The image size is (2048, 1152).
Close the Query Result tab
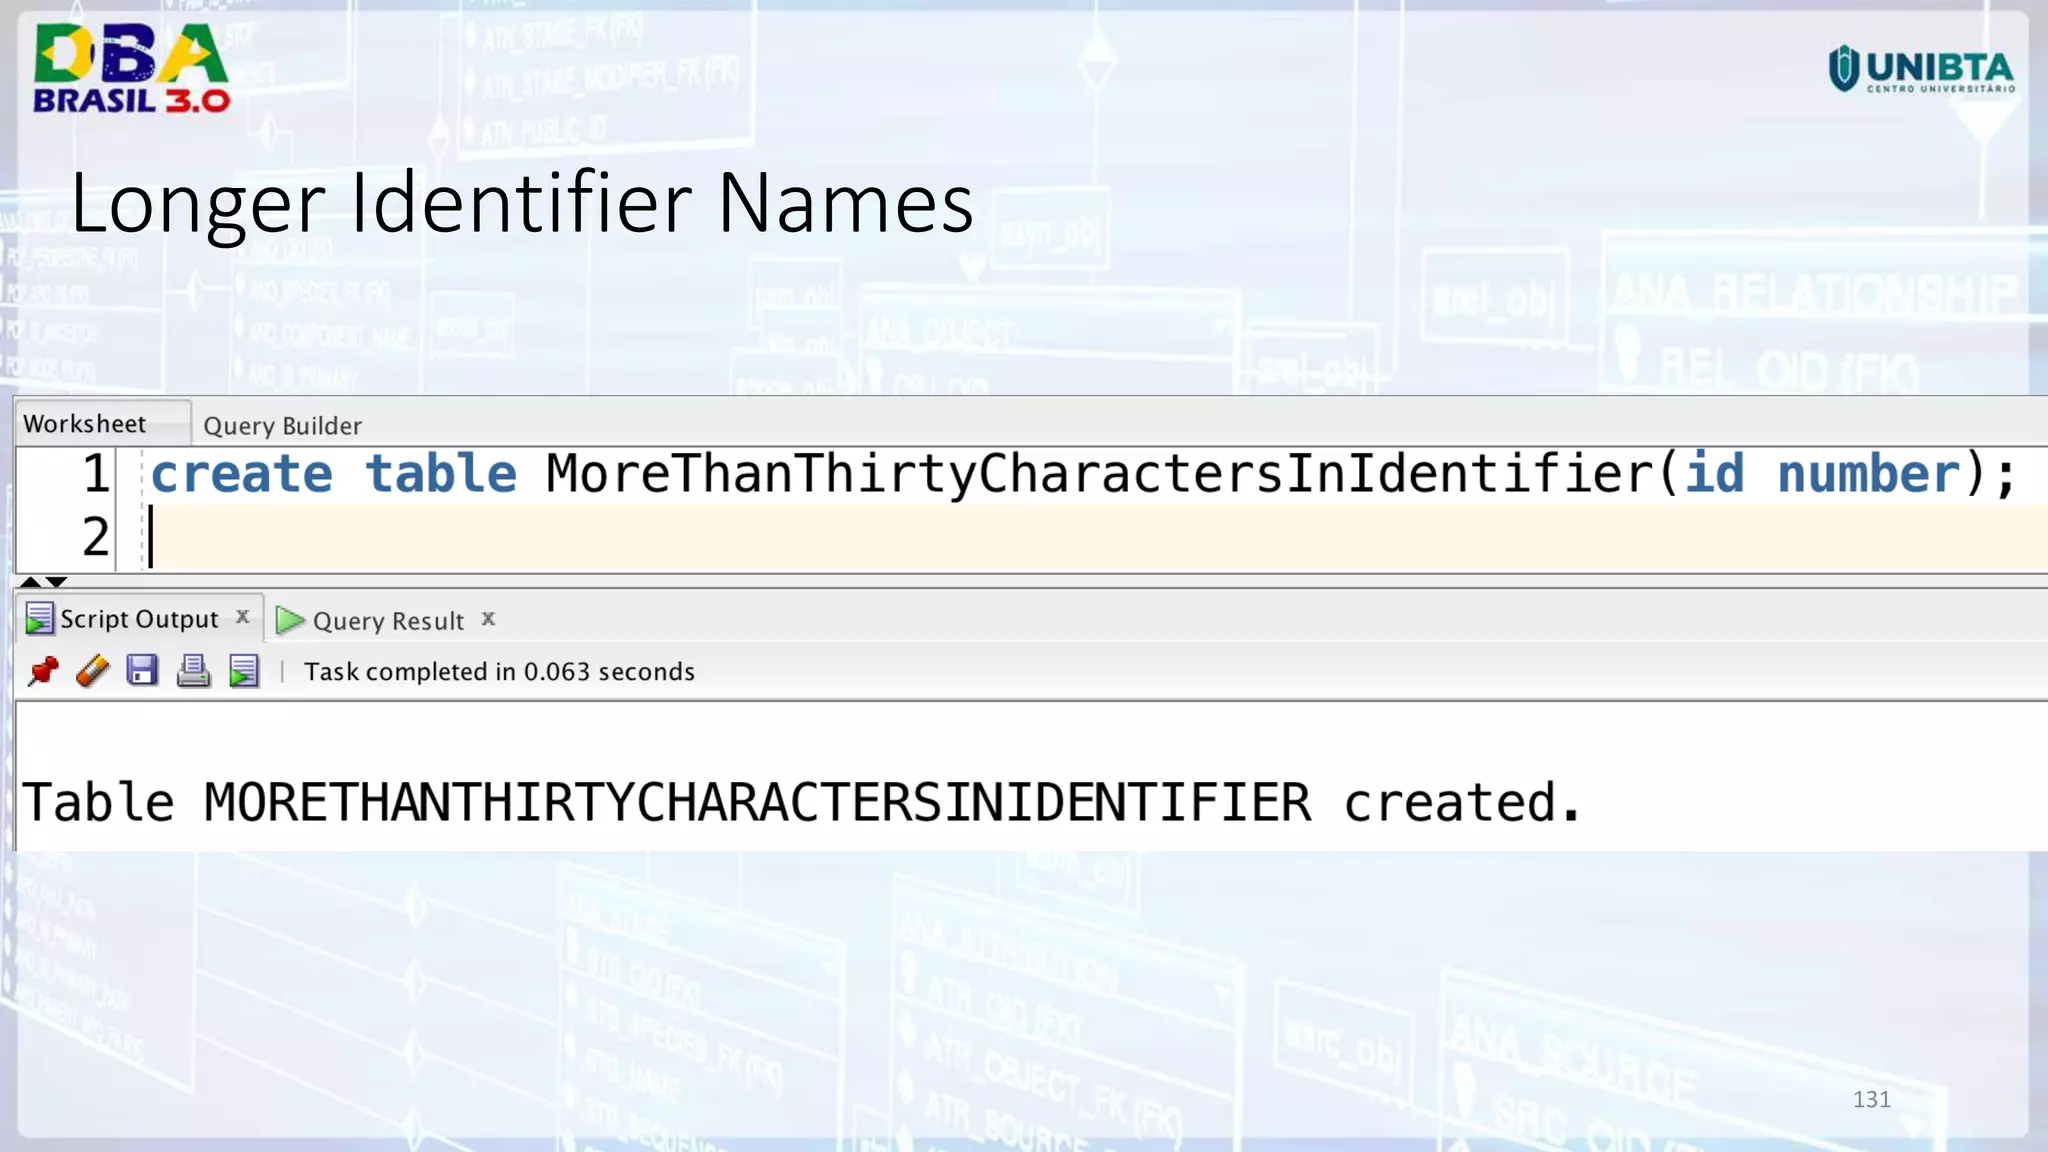488,619
